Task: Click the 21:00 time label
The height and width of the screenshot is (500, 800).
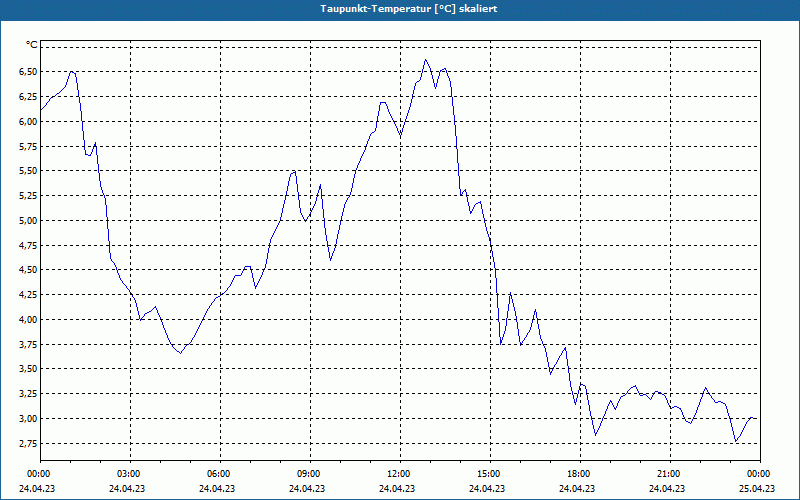Action: (x=670, y=474)
